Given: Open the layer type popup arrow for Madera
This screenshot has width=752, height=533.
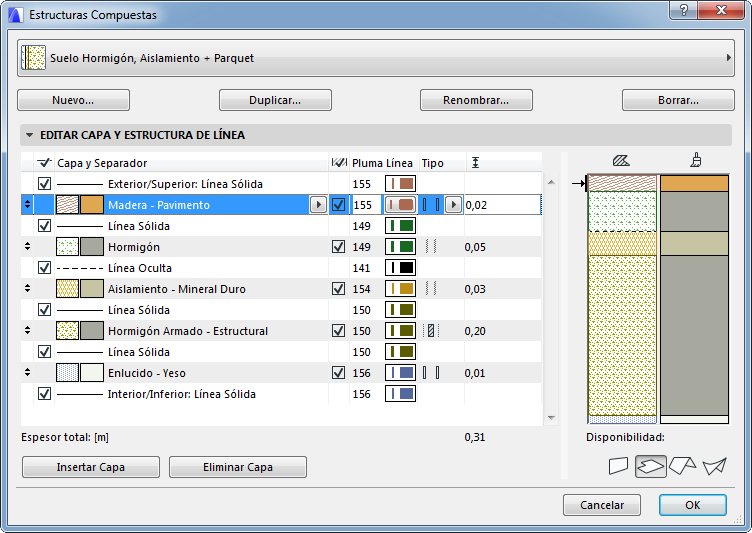Looking at the screenshot, I should click(x=453, y=205).
